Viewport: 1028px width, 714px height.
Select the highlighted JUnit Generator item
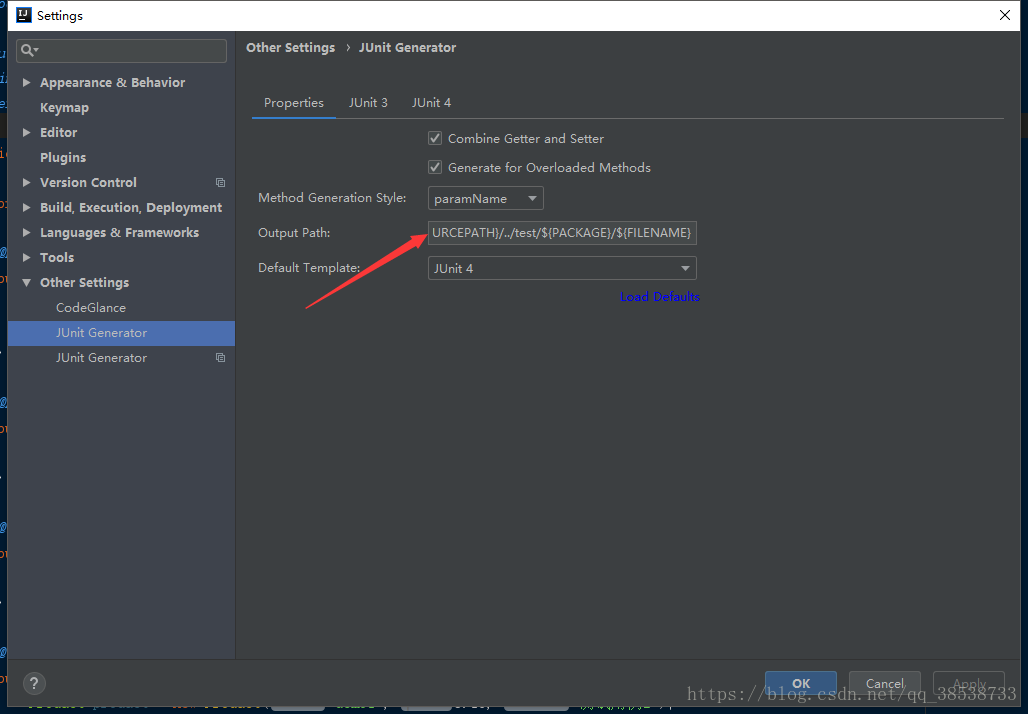121,333
